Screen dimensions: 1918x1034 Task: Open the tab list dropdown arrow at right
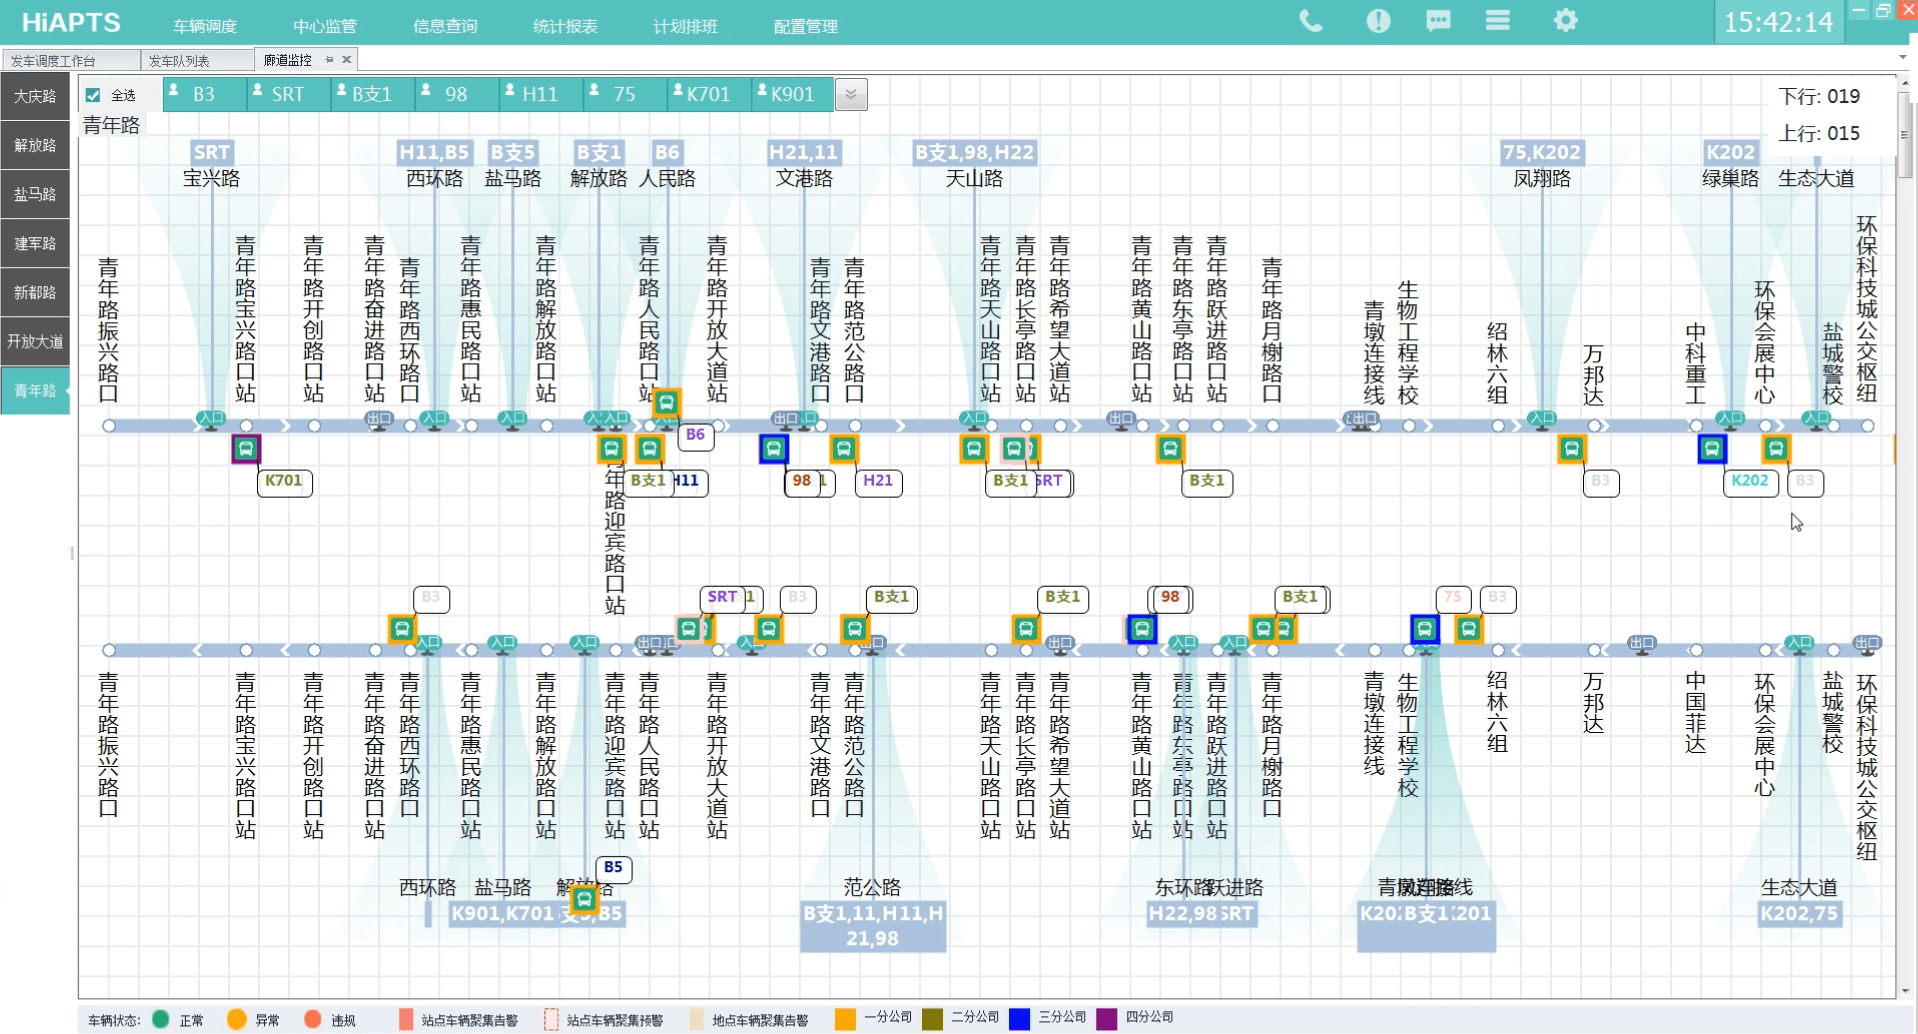point(1903,58)
